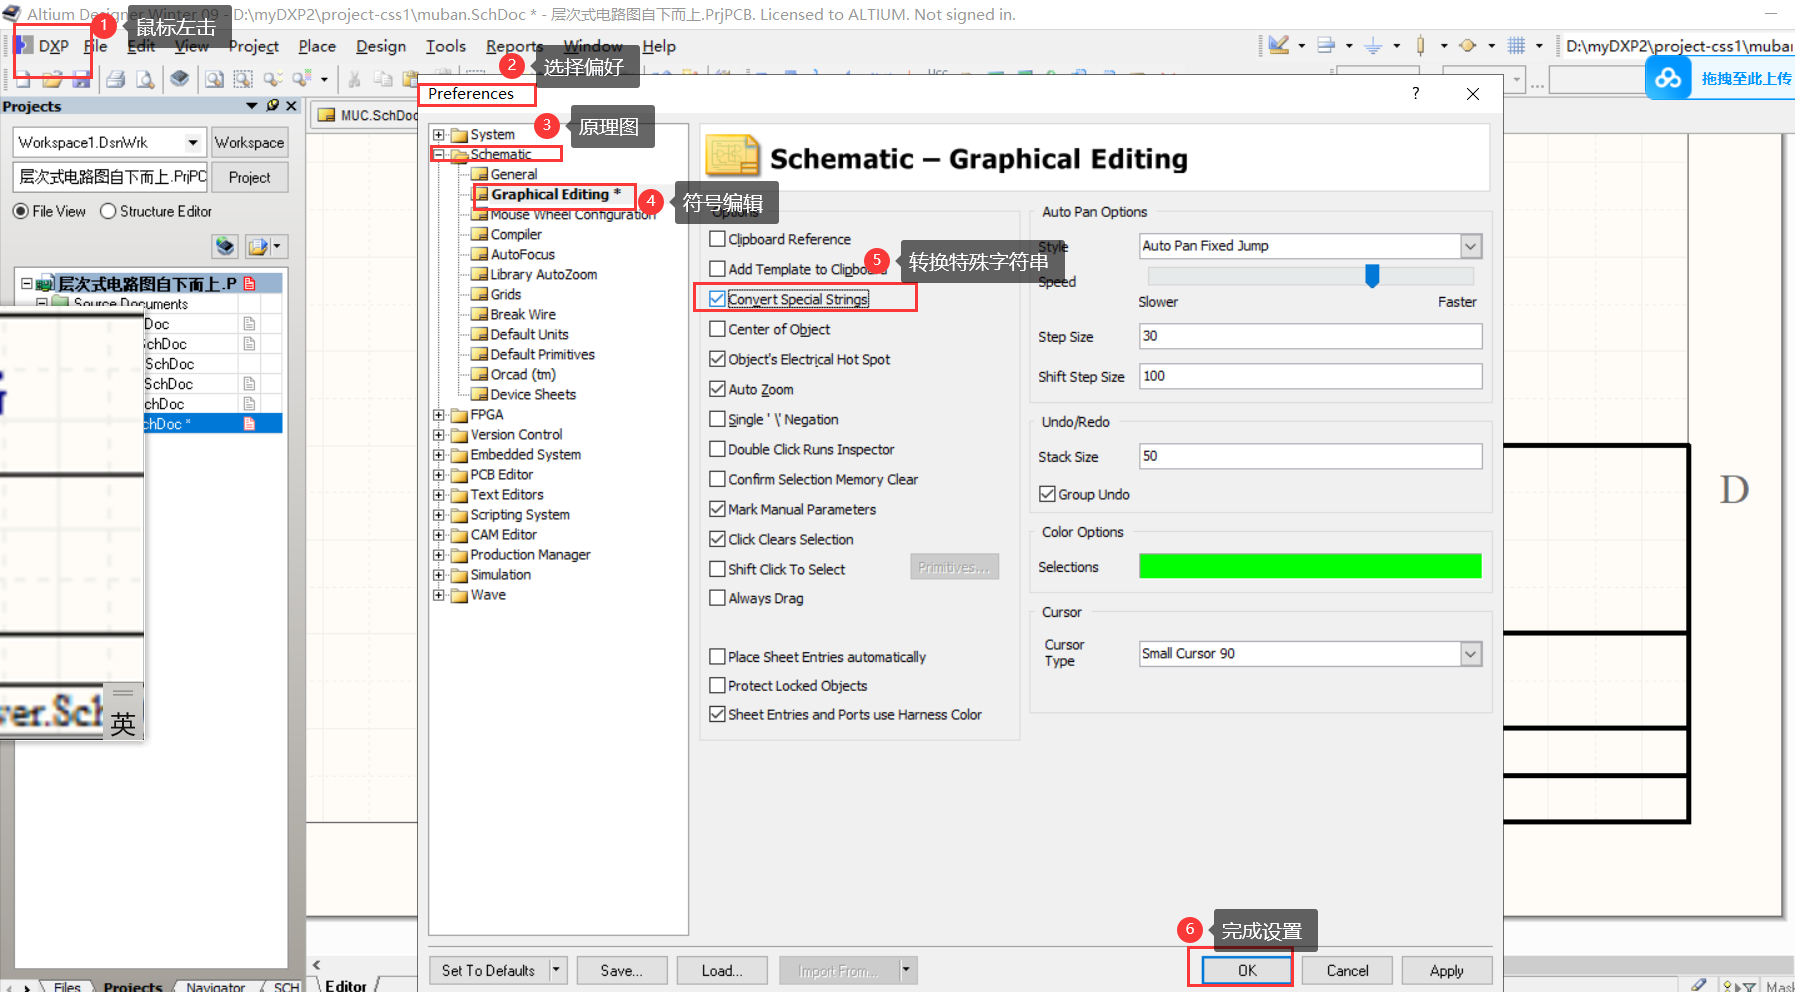Image resolution: width=1795 pixels, height=992 pixels.
Task: Click Zoom Area selection icon
Action: tap(243, 78)
